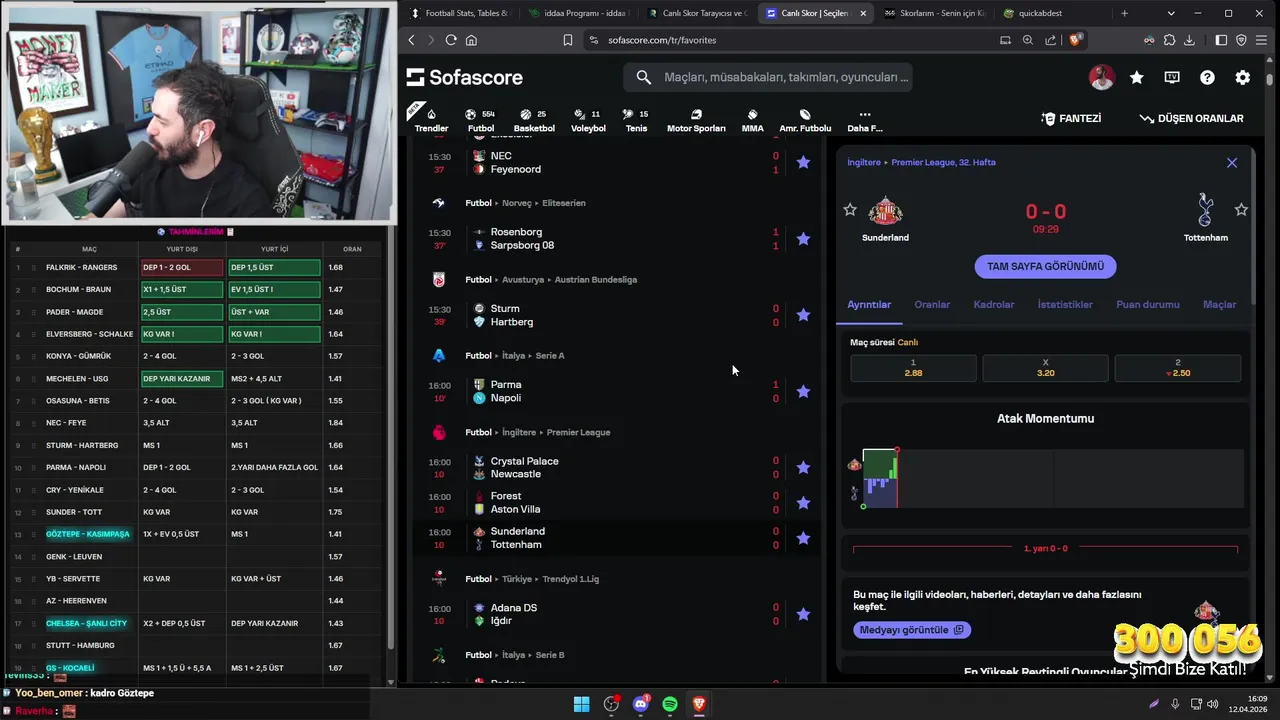Open browser extensions puzzle icon
Image resolution: width=1280 pixels, height=720 pixels.
1169,40
